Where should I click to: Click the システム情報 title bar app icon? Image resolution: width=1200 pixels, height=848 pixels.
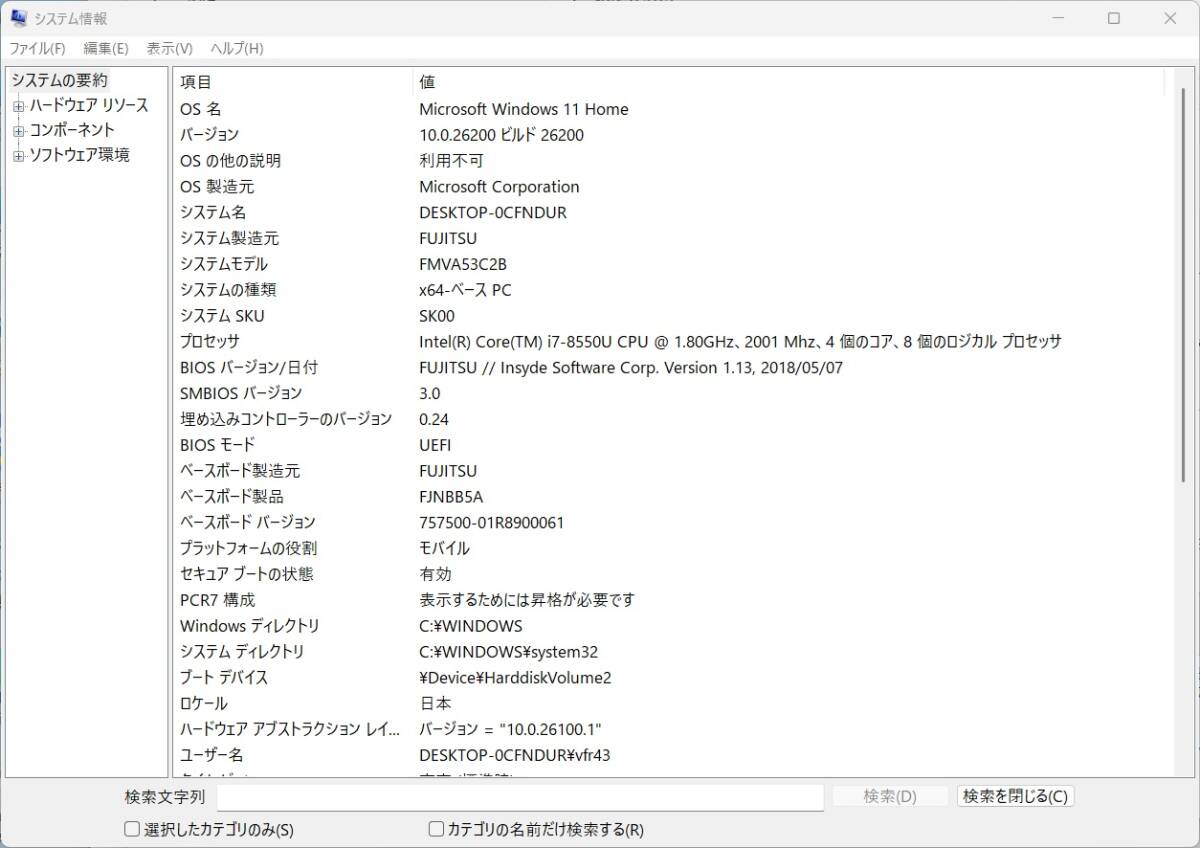(18, 18)
